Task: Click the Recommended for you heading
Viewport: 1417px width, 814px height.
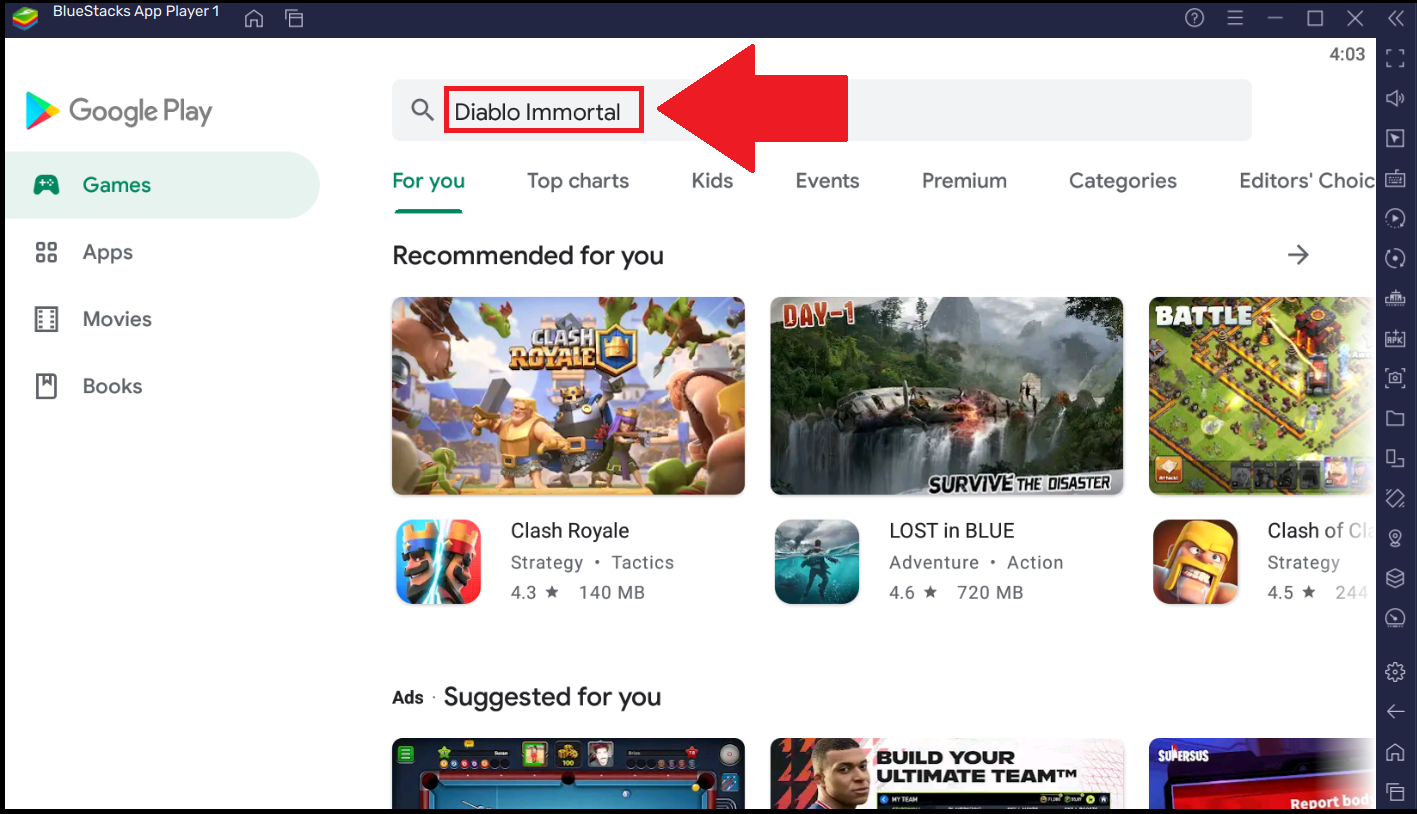Action: pos(528,256)
